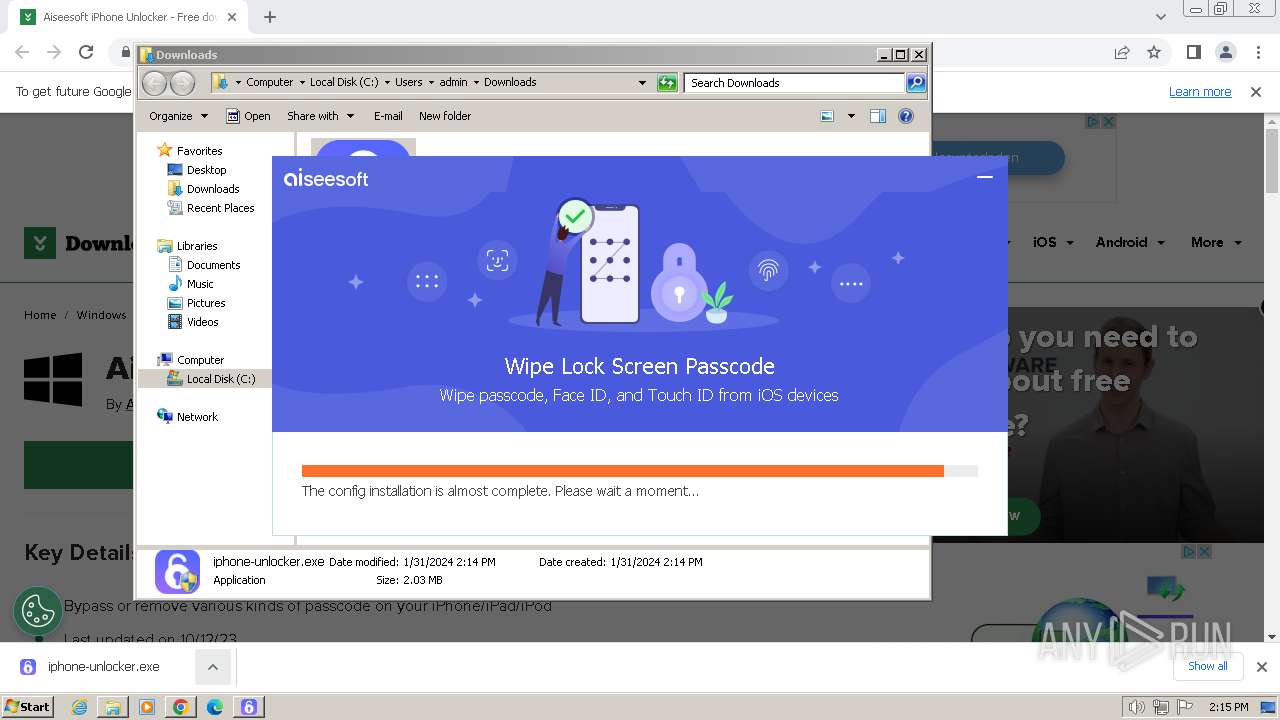The image size is (1280, 720).
Task: Close the Chrome downloads shelf
Action: click(1262, 667)
